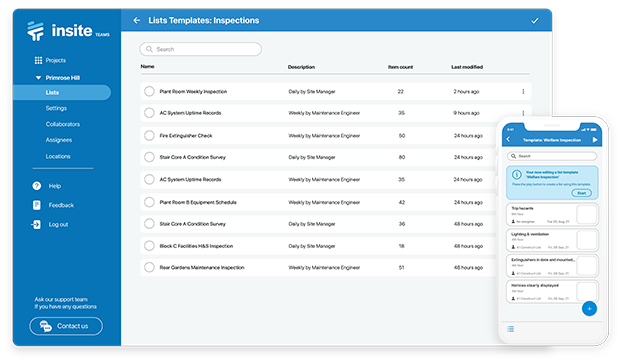Tap the Template: Welfare Inspection phone title
624x362 pixels.
[552, 140]
